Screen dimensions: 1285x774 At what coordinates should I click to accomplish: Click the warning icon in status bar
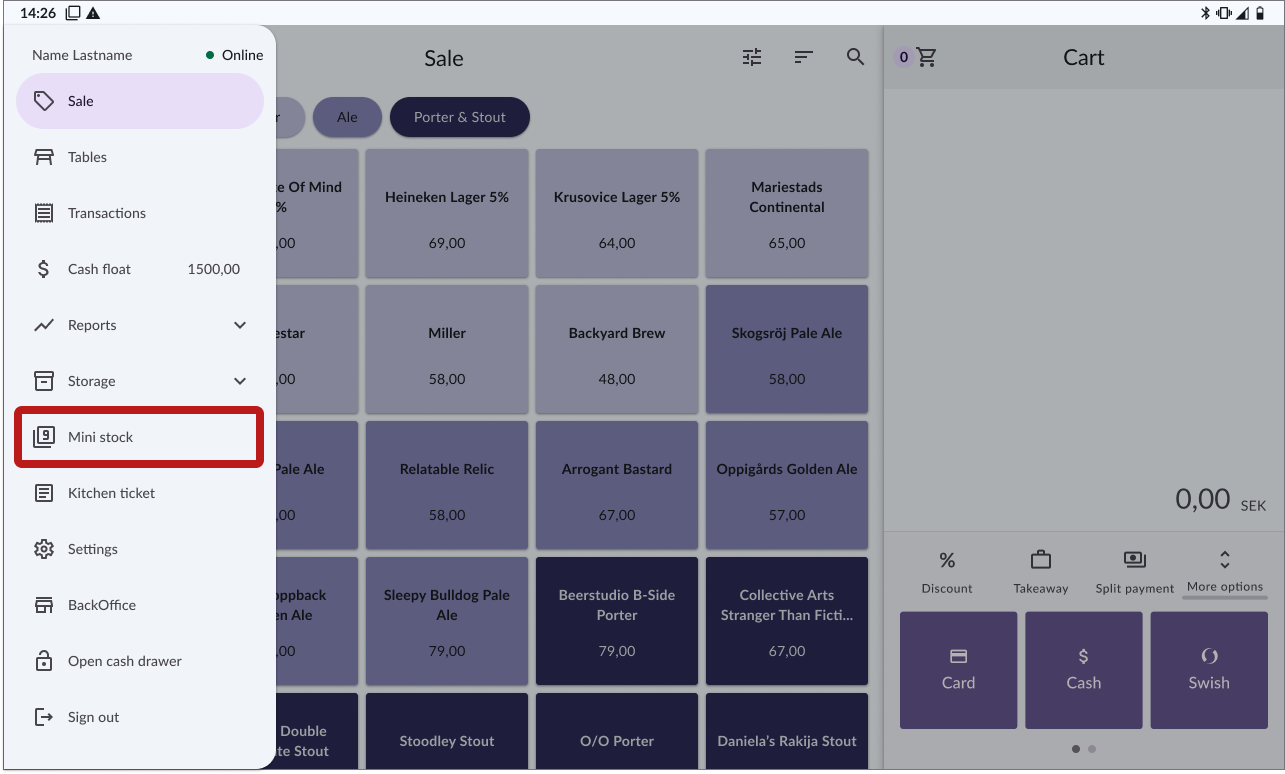point(94,13)
